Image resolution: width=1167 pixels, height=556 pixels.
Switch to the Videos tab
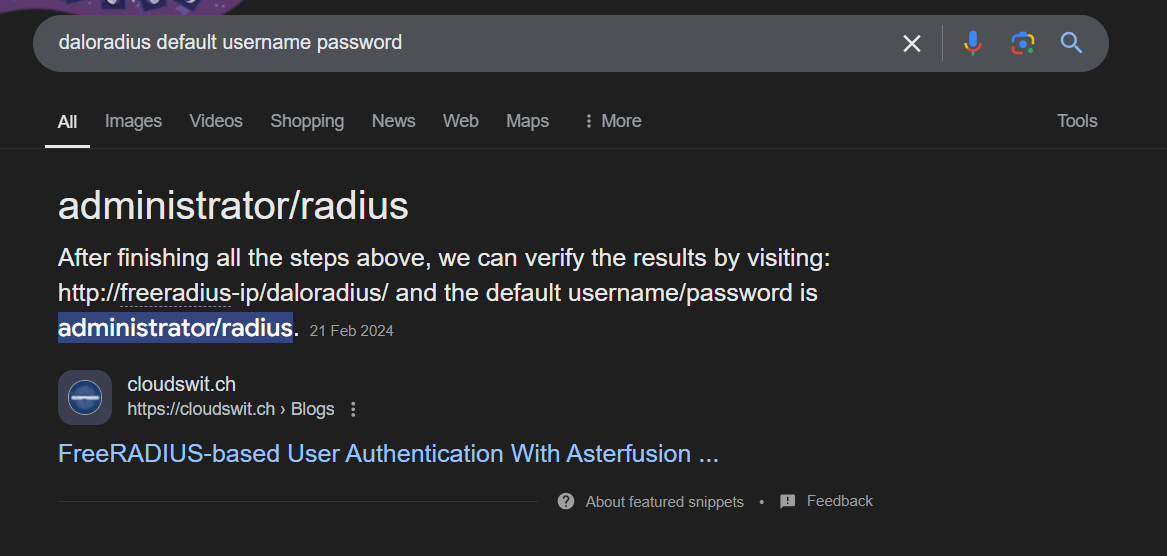[216, 121]
